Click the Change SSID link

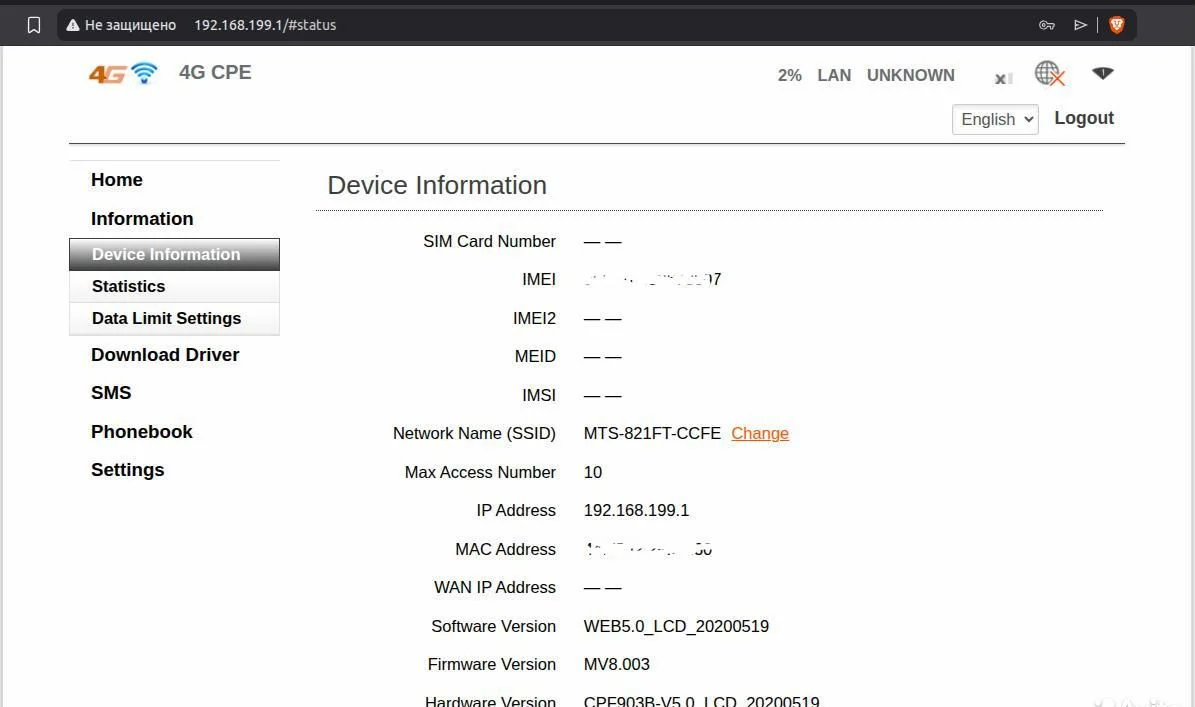click(x=760, y=433)
